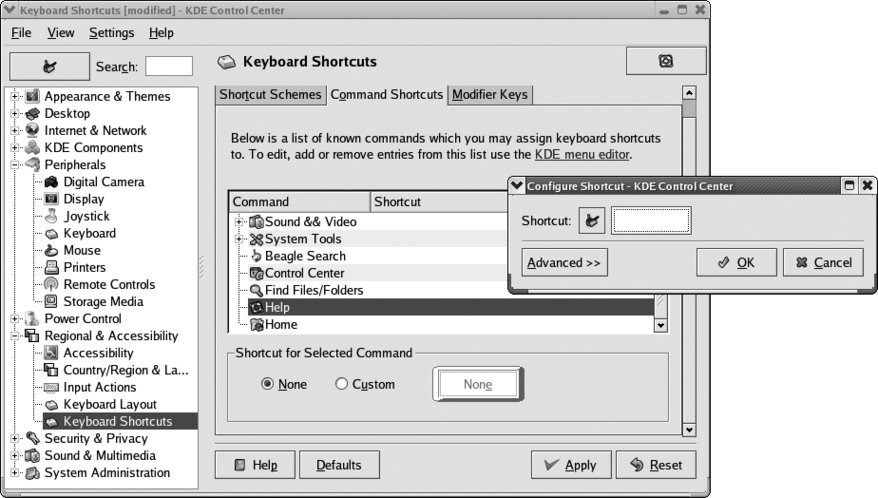The image size is (878, 498).
Task: Select the Mouse icon in tree
Action: [52, 250]
